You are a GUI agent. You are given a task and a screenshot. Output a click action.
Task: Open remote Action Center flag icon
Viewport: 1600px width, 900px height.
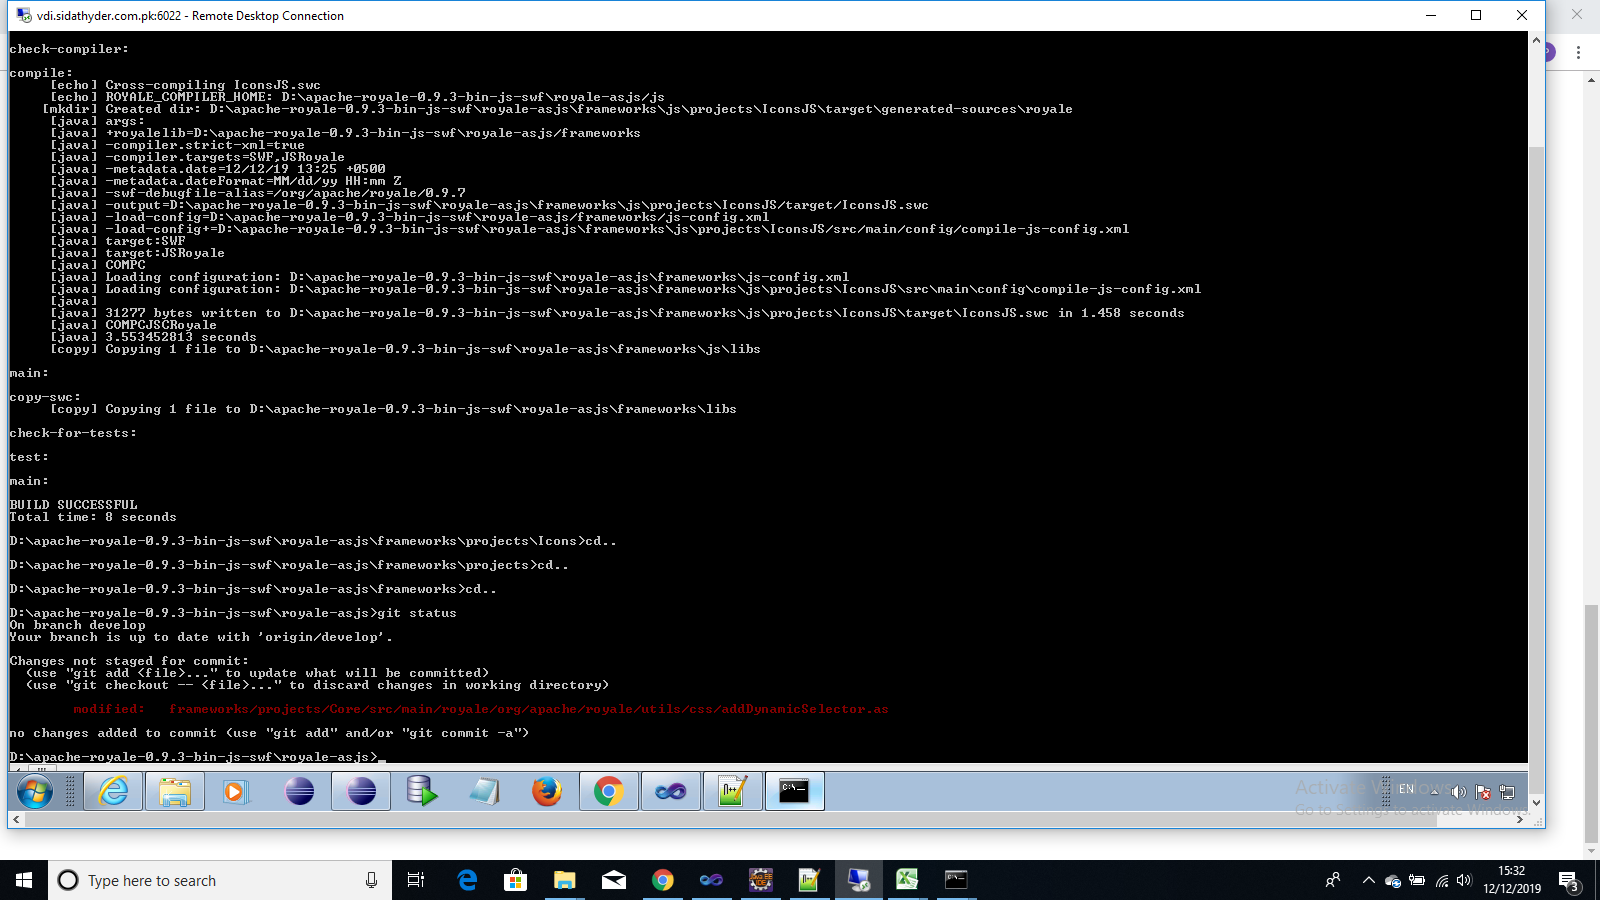coord(1483,792)
